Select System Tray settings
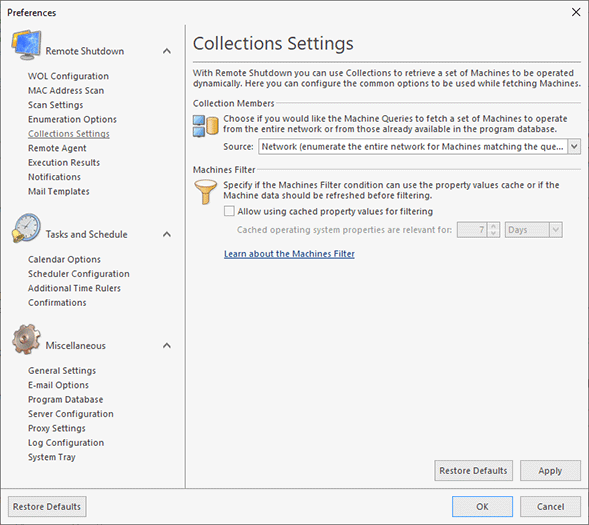589x525 pixels. point(52,457)
